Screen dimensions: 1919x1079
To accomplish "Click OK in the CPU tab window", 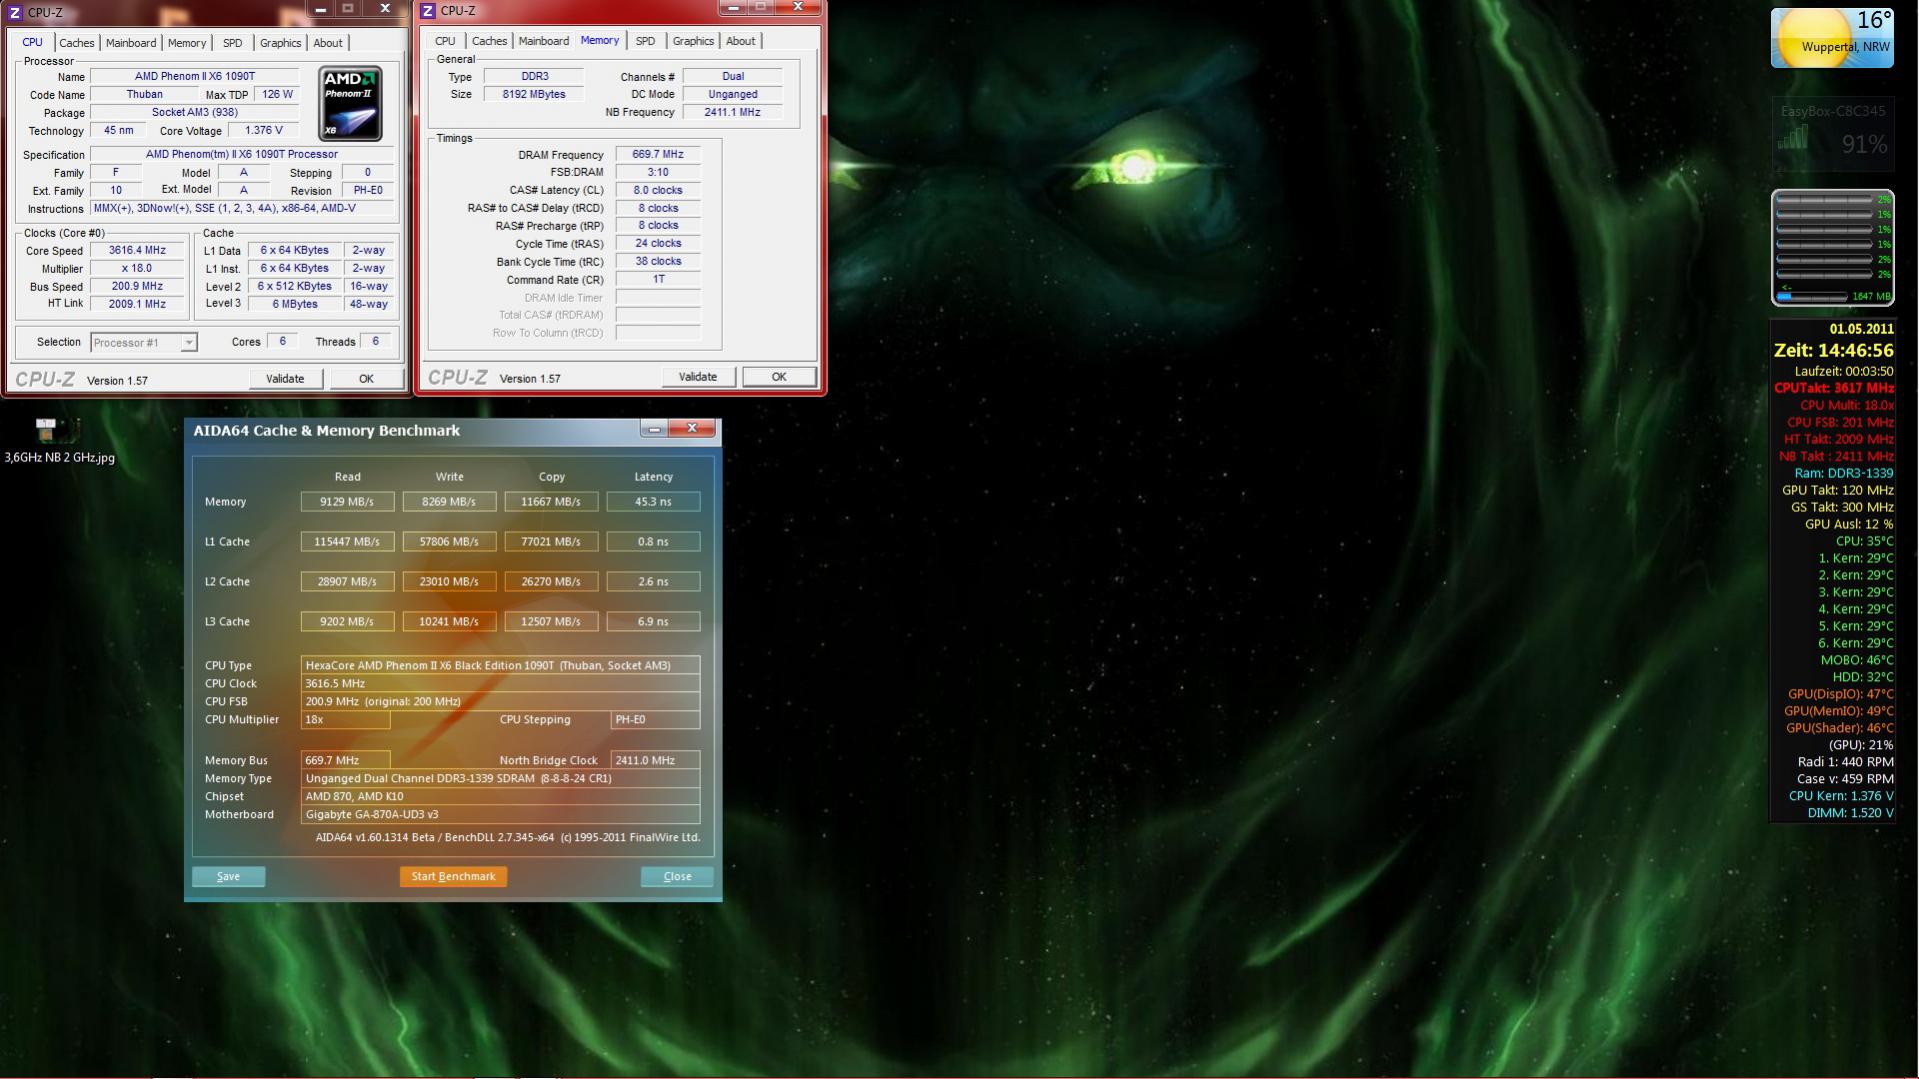I will (x=366, y=379).
